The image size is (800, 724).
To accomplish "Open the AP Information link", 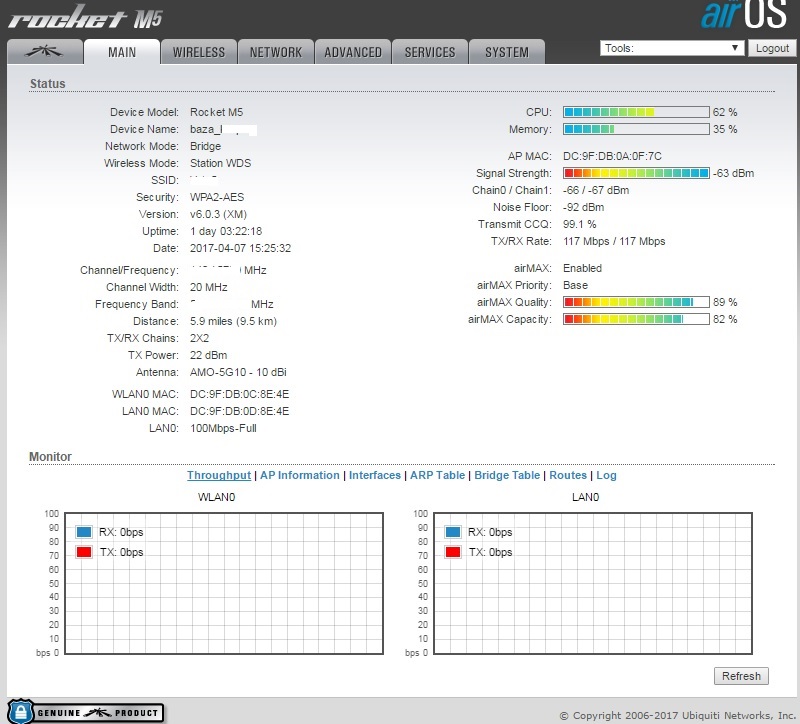I will 299,475.
